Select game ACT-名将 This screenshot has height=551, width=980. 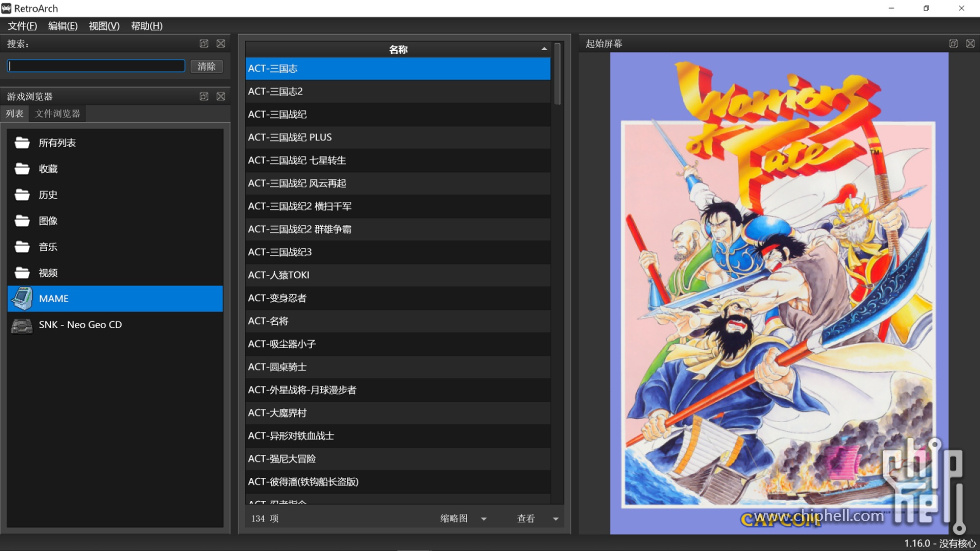(398, 321)
